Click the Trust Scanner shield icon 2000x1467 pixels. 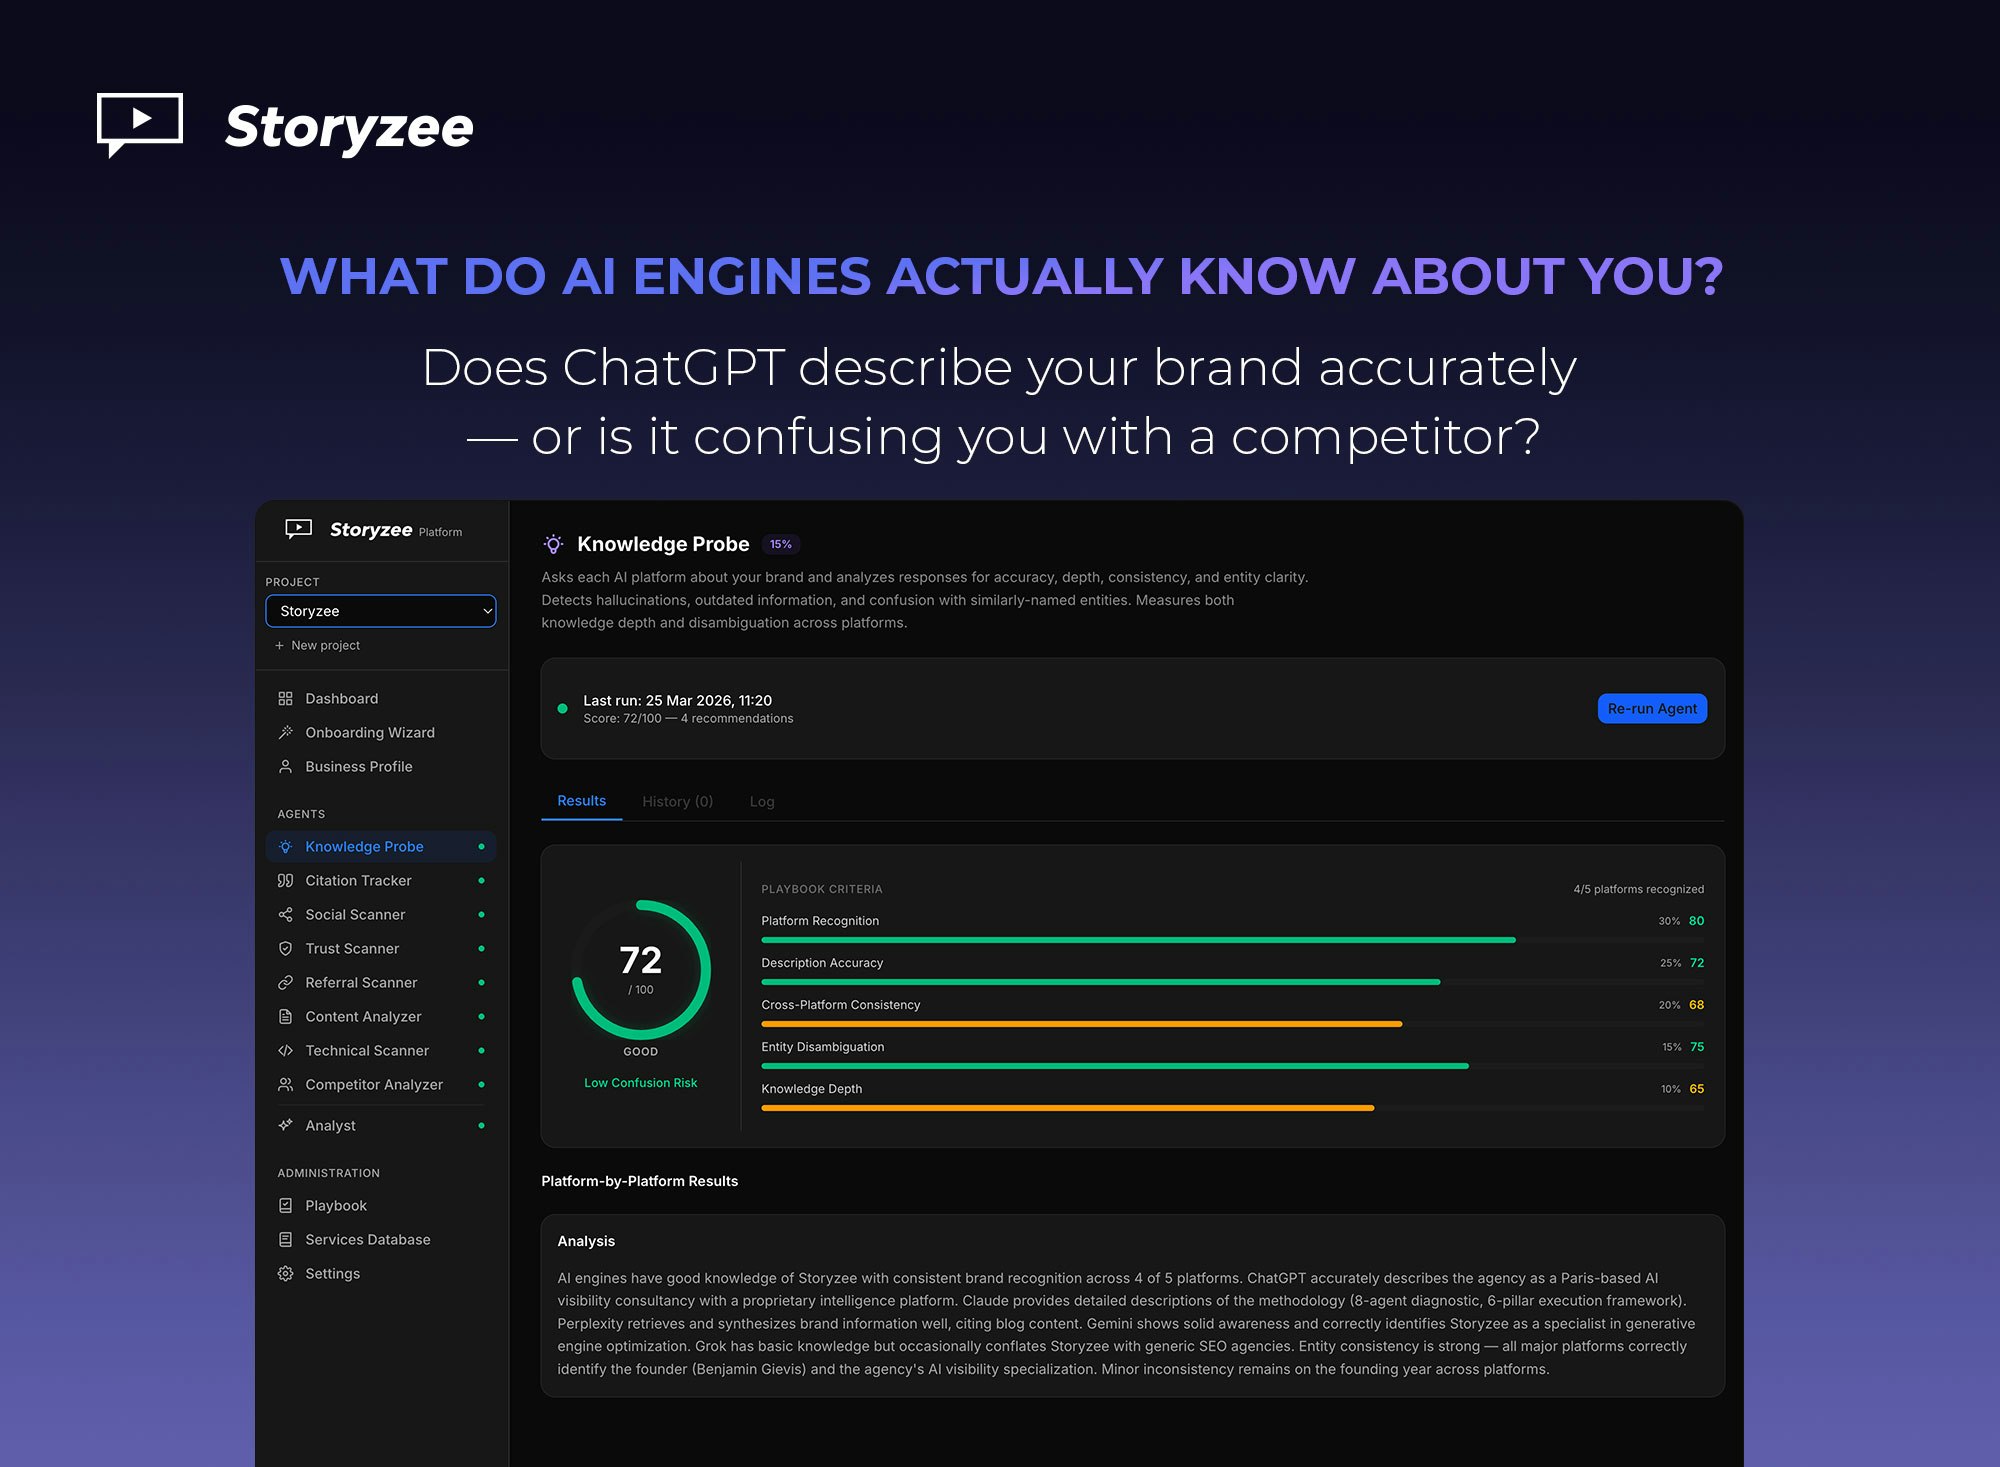pos(285,948)
